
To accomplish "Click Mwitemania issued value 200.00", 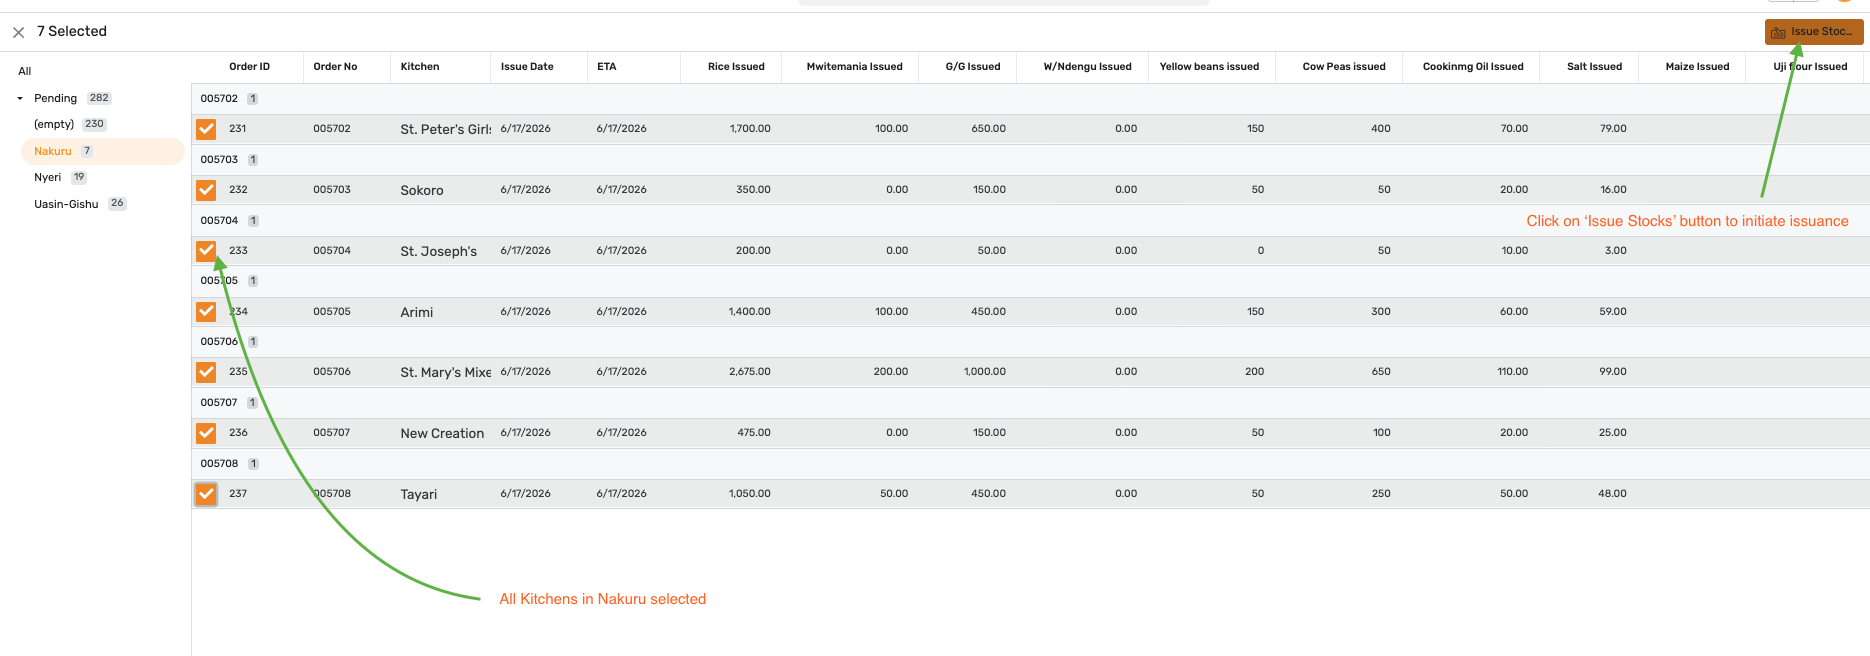I will [x=891, y=372].
